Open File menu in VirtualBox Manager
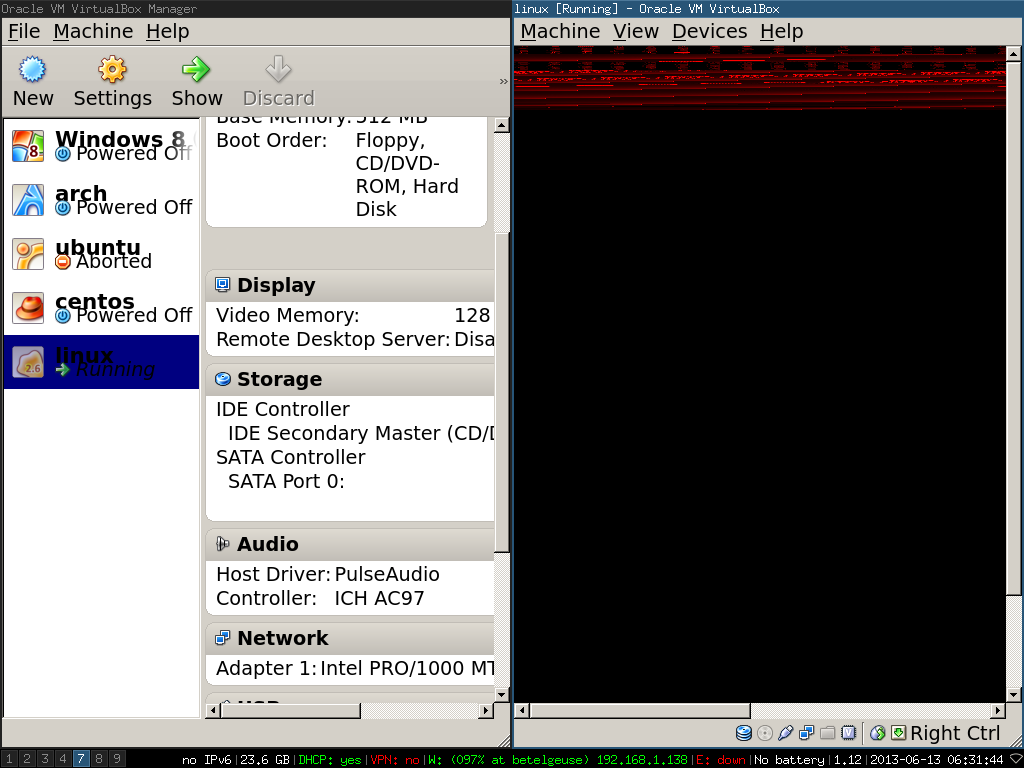This screenshot has height=768, width=1024. click(24, 31)
